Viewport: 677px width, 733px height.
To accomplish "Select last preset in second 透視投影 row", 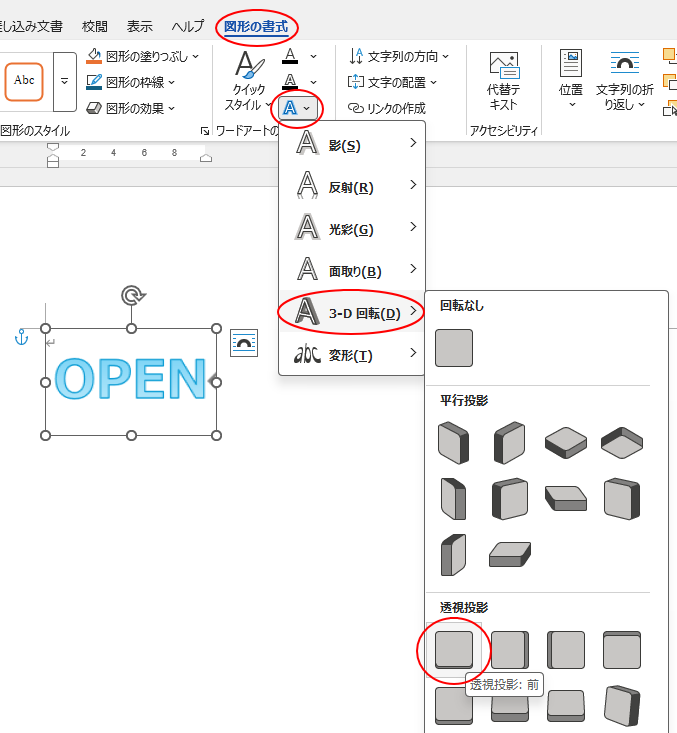I will 622,706.
